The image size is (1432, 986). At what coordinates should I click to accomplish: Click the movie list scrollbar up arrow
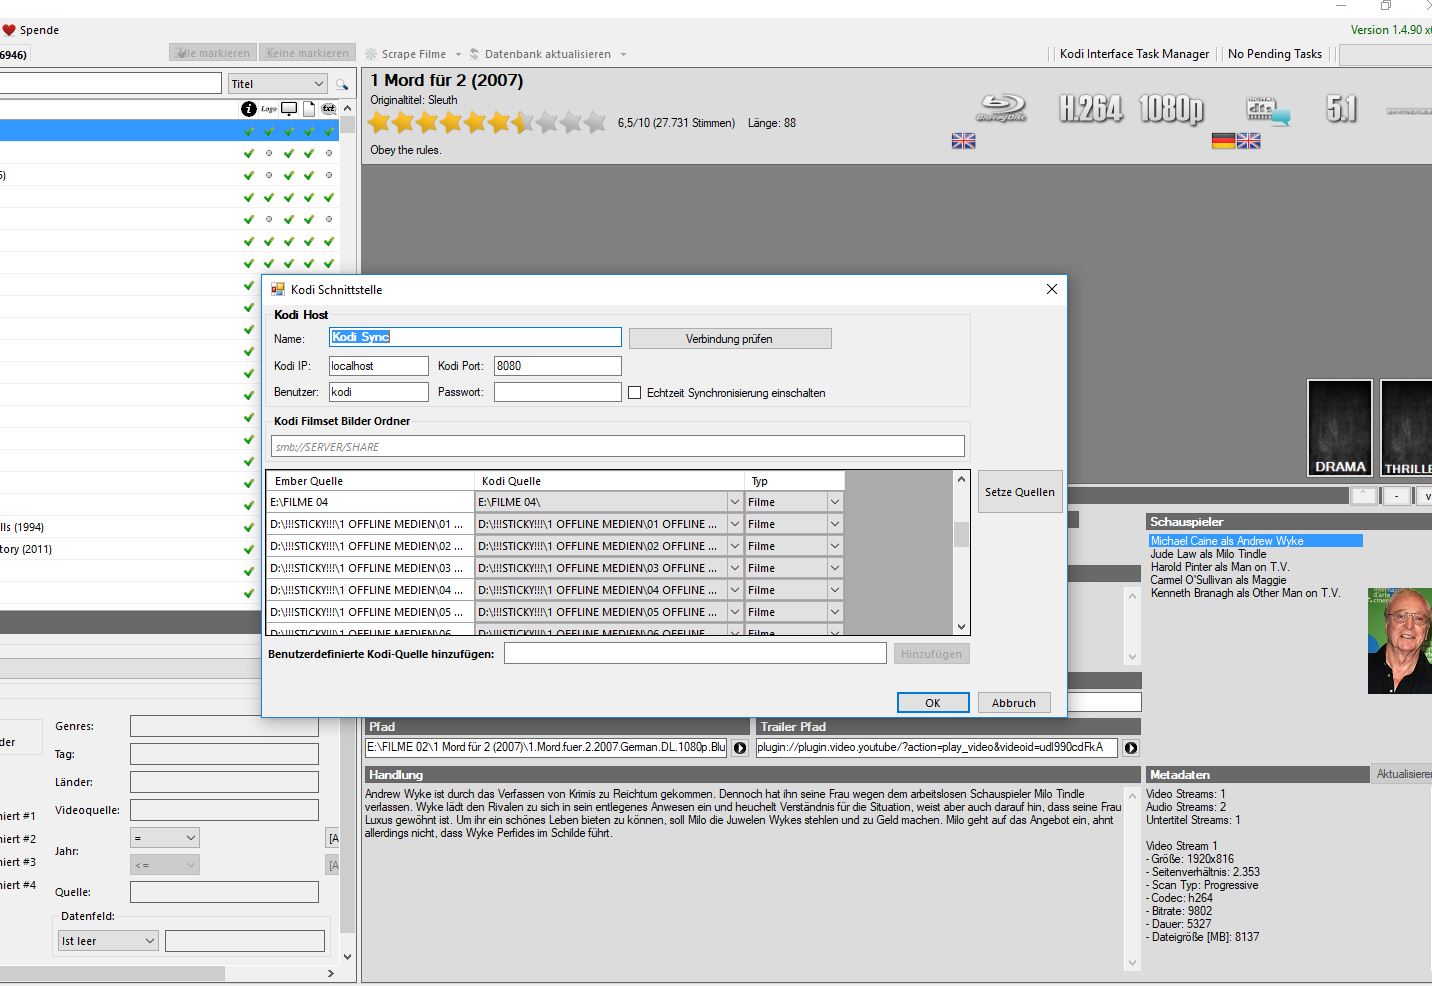348,108
